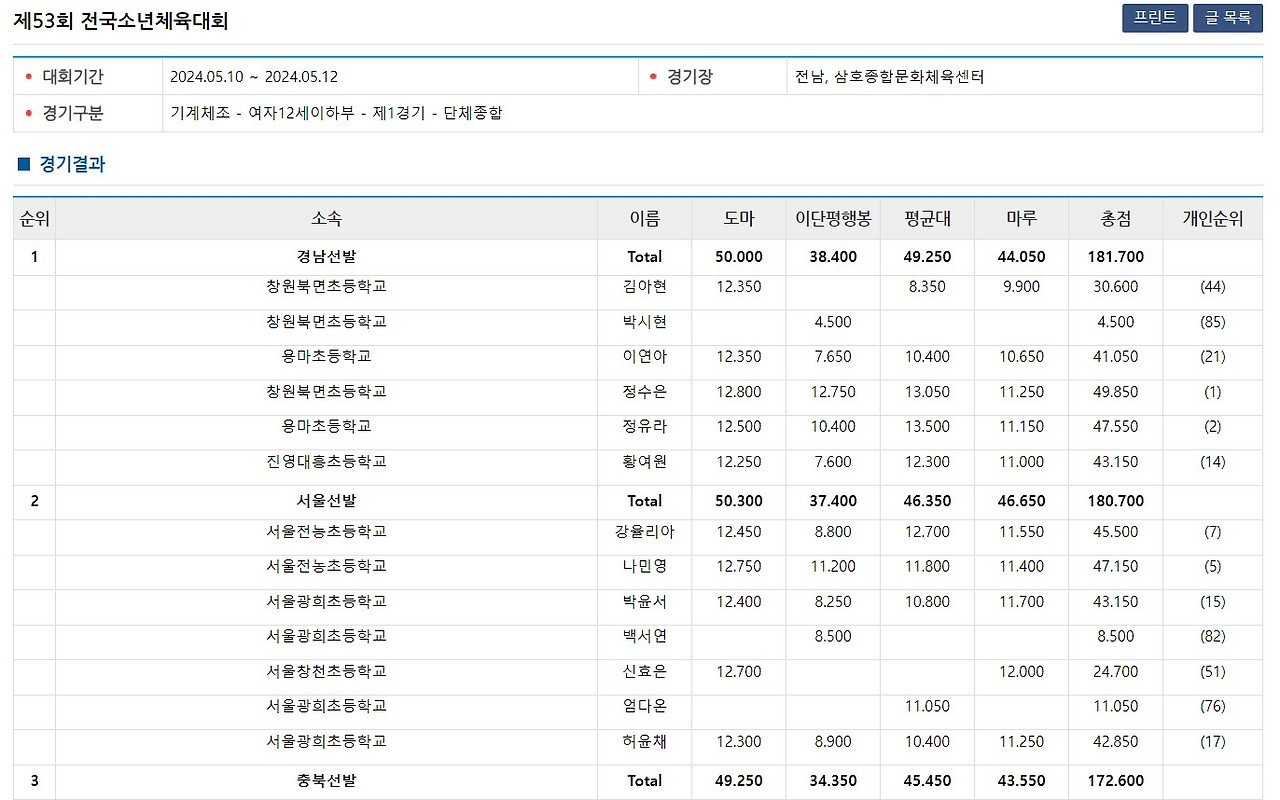Click the 프린트 button

point(1154,18)
